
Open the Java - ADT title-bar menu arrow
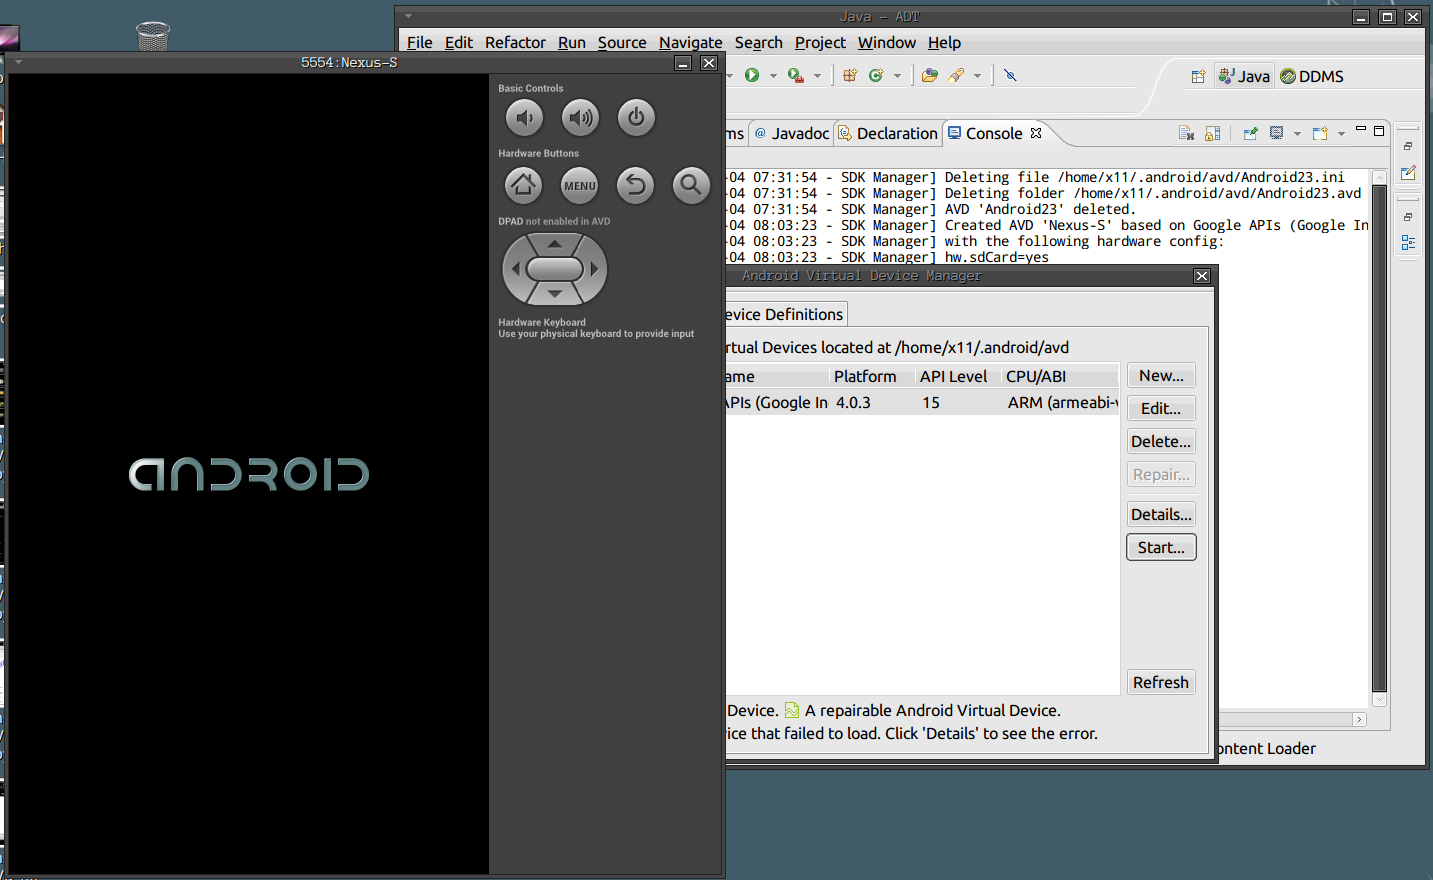(x=408, y=16)
